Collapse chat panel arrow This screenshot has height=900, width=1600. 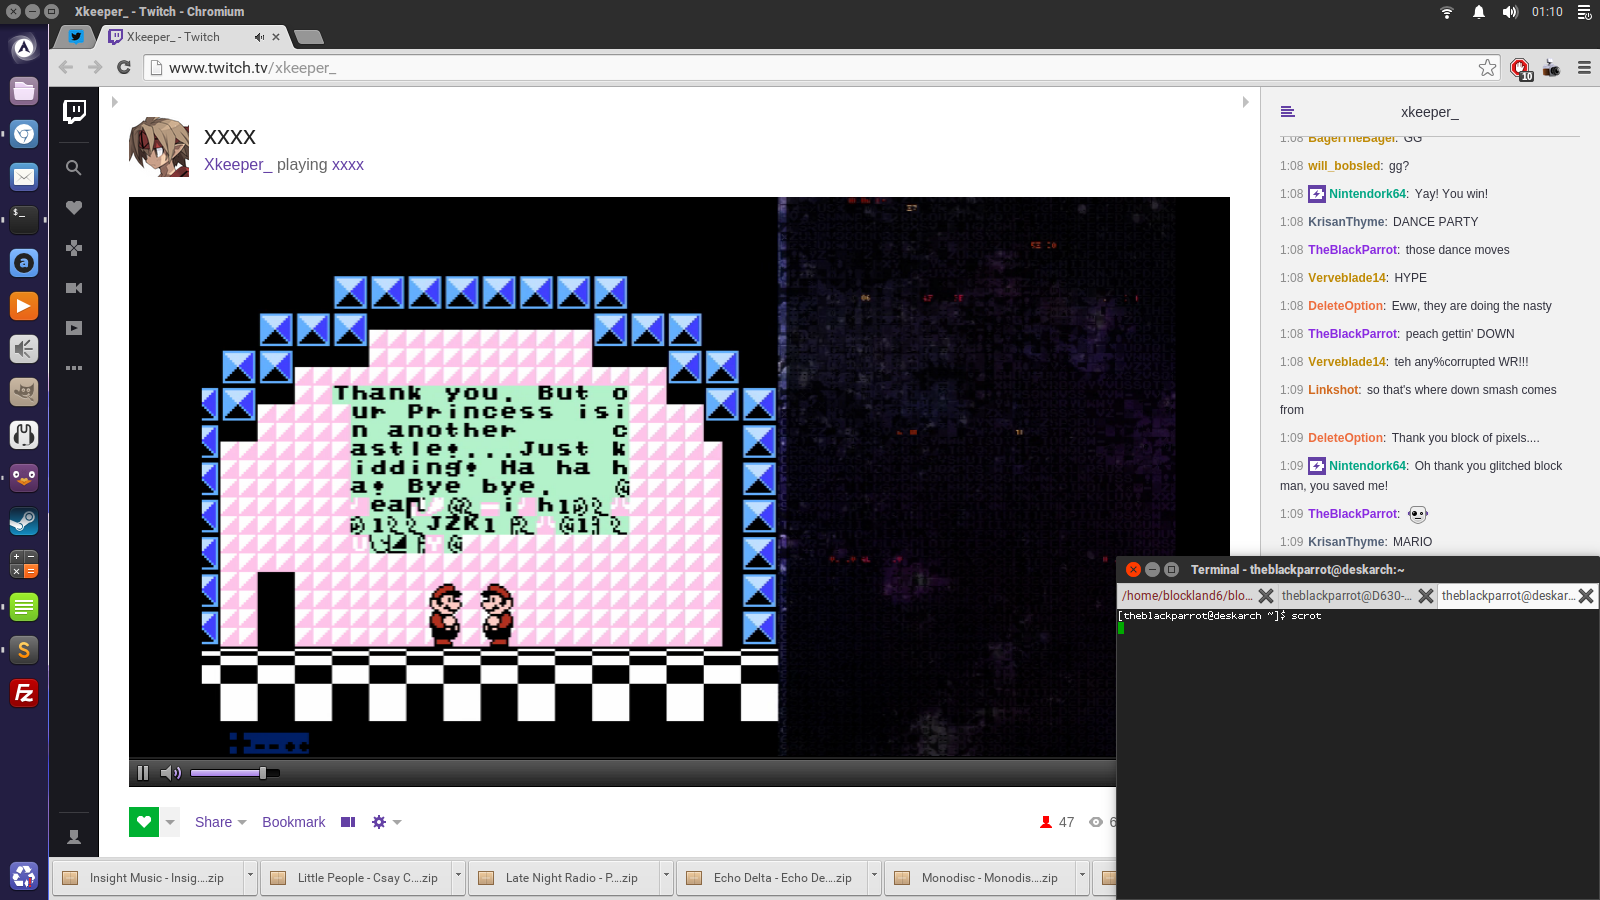(x=1245, y=102)
